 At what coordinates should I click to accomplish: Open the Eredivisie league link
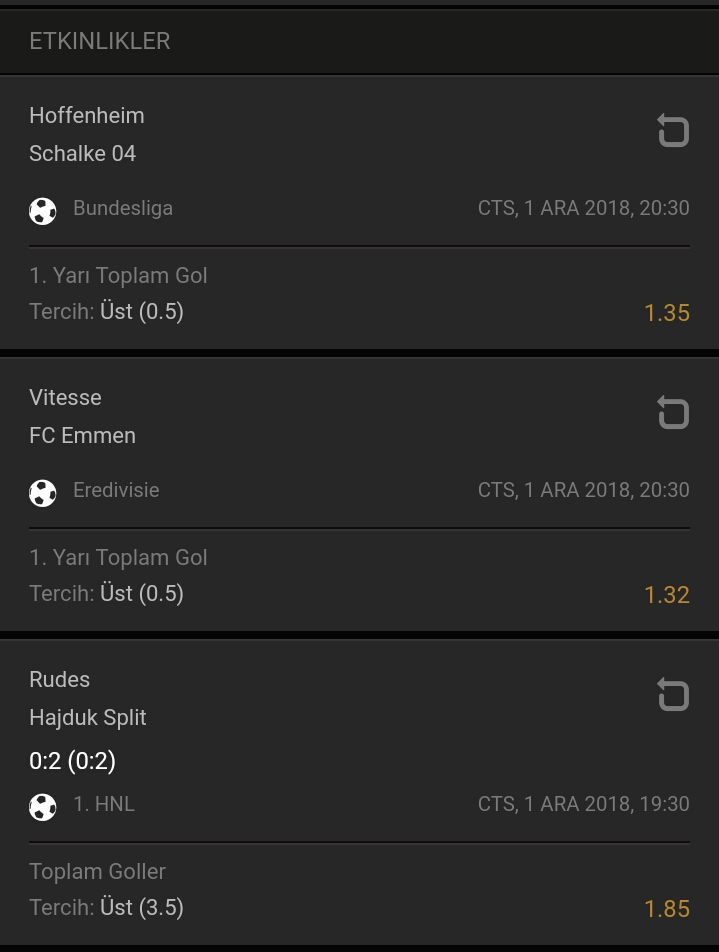click(116, 490)
